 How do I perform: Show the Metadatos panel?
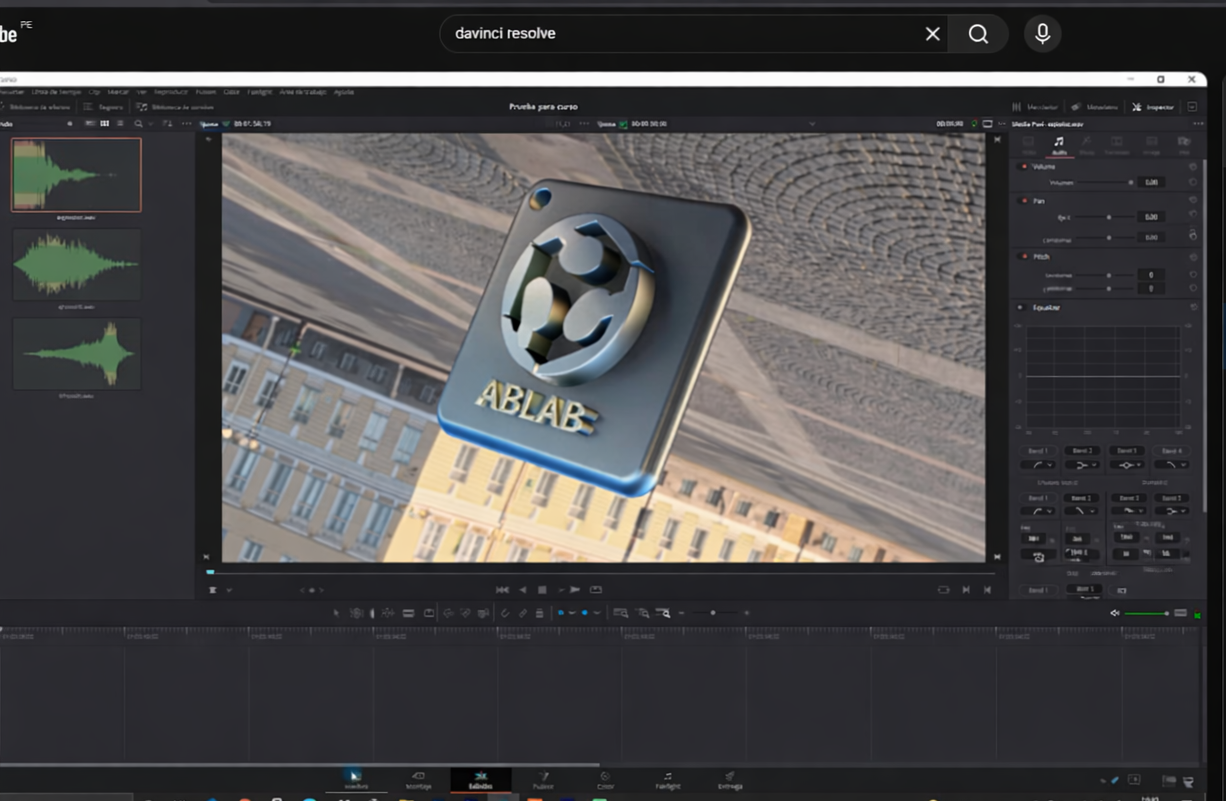[x=1095, y=107]
